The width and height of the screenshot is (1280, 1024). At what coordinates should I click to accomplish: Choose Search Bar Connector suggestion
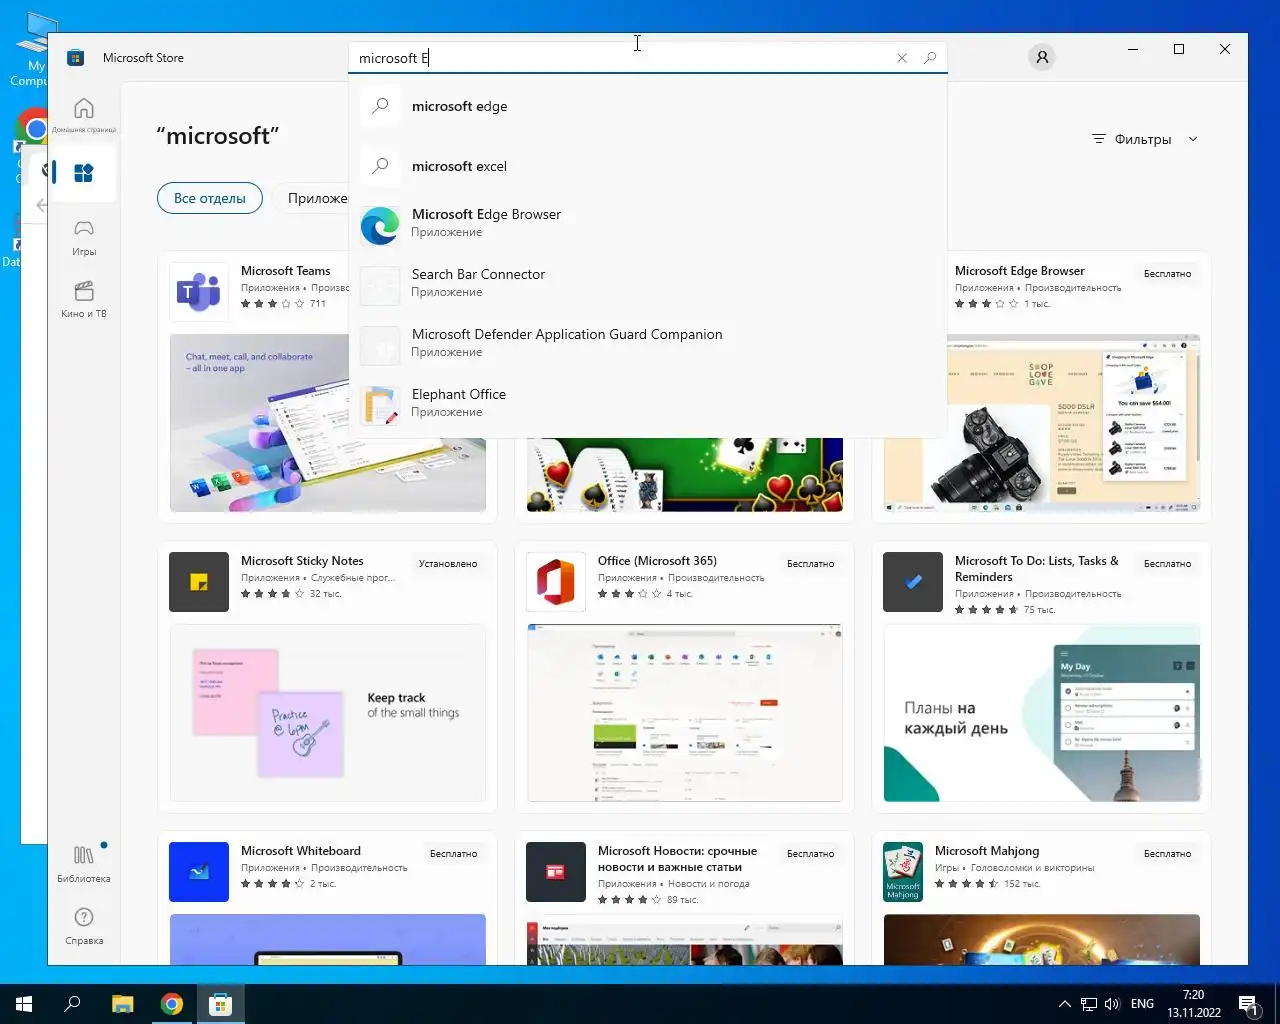pyautogui.click(x=647, y=286)
